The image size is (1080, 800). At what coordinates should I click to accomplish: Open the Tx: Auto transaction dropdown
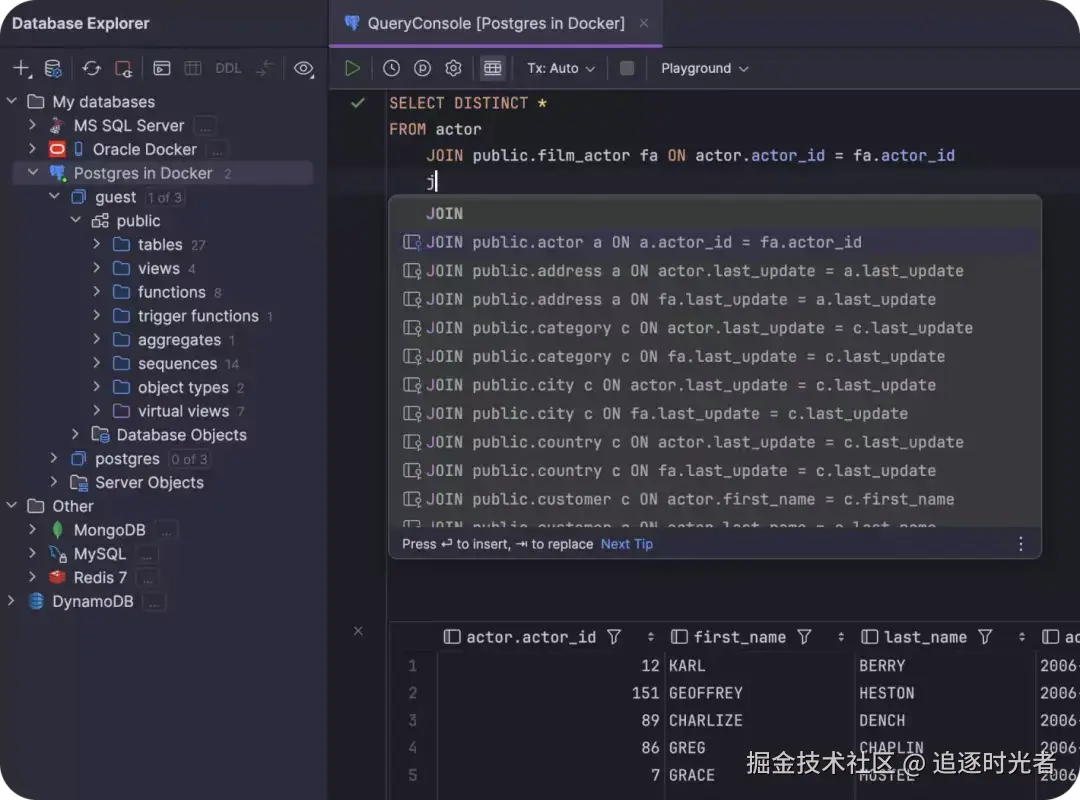tap(561, 68)
